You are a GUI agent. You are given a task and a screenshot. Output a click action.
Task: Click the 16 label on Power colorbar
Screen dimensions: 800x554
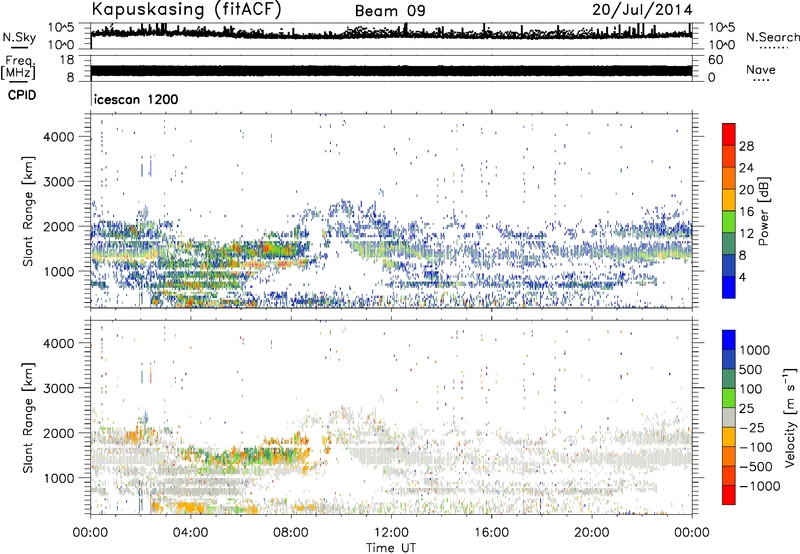coord(746,212)
